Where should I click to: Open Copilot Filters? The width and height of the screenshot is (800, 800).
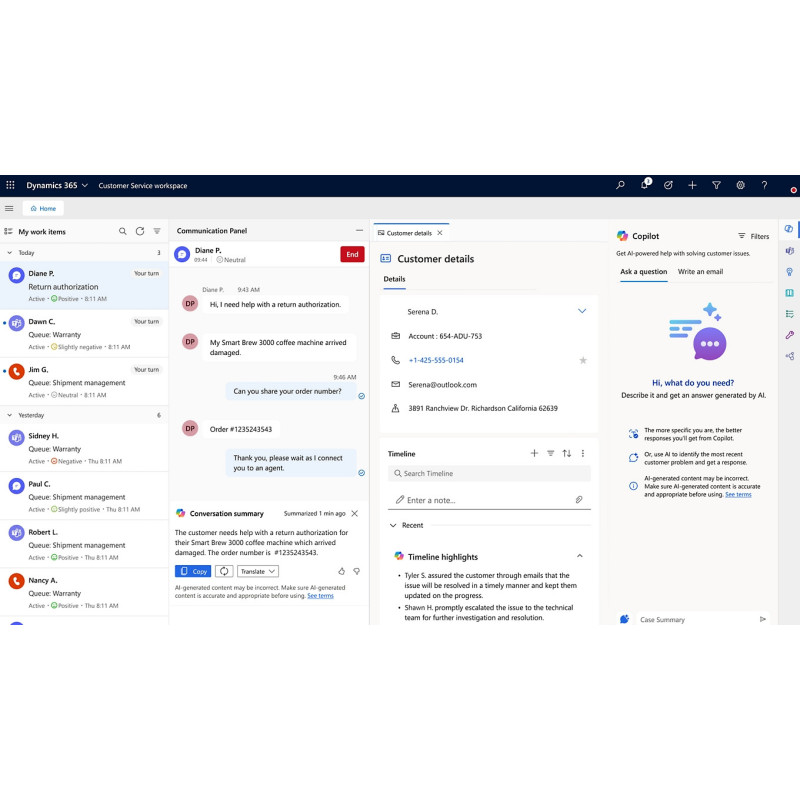click(x=753, y=236)
